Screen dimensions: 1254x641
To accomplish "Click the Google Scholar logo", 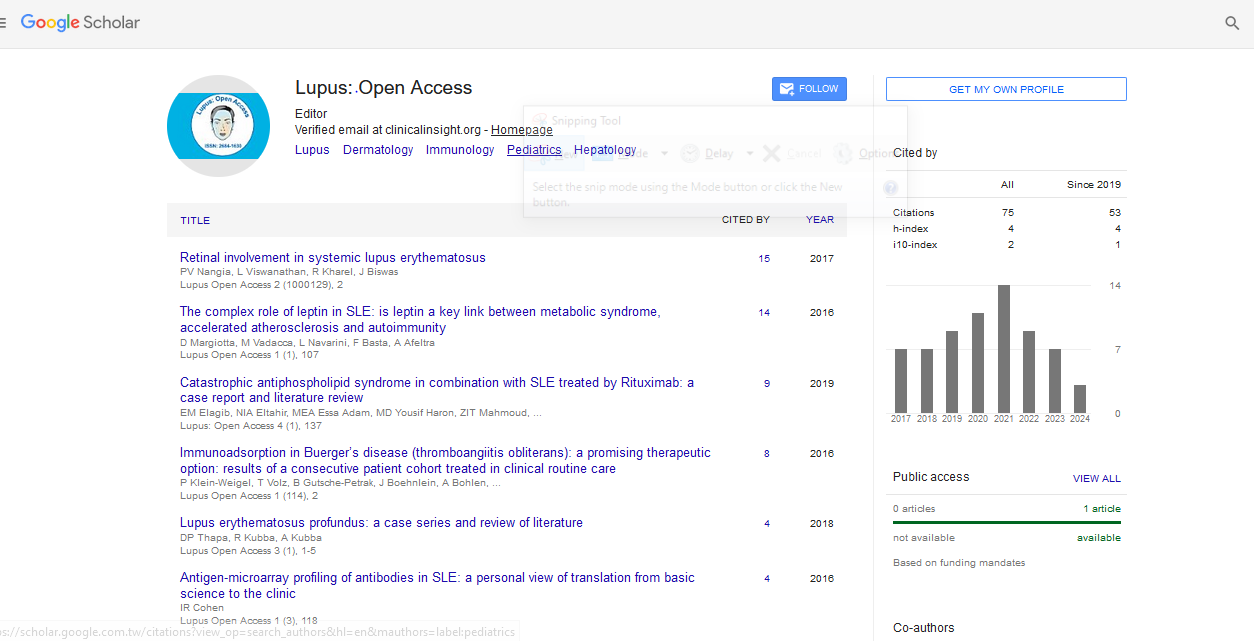I will coord(80,22).
